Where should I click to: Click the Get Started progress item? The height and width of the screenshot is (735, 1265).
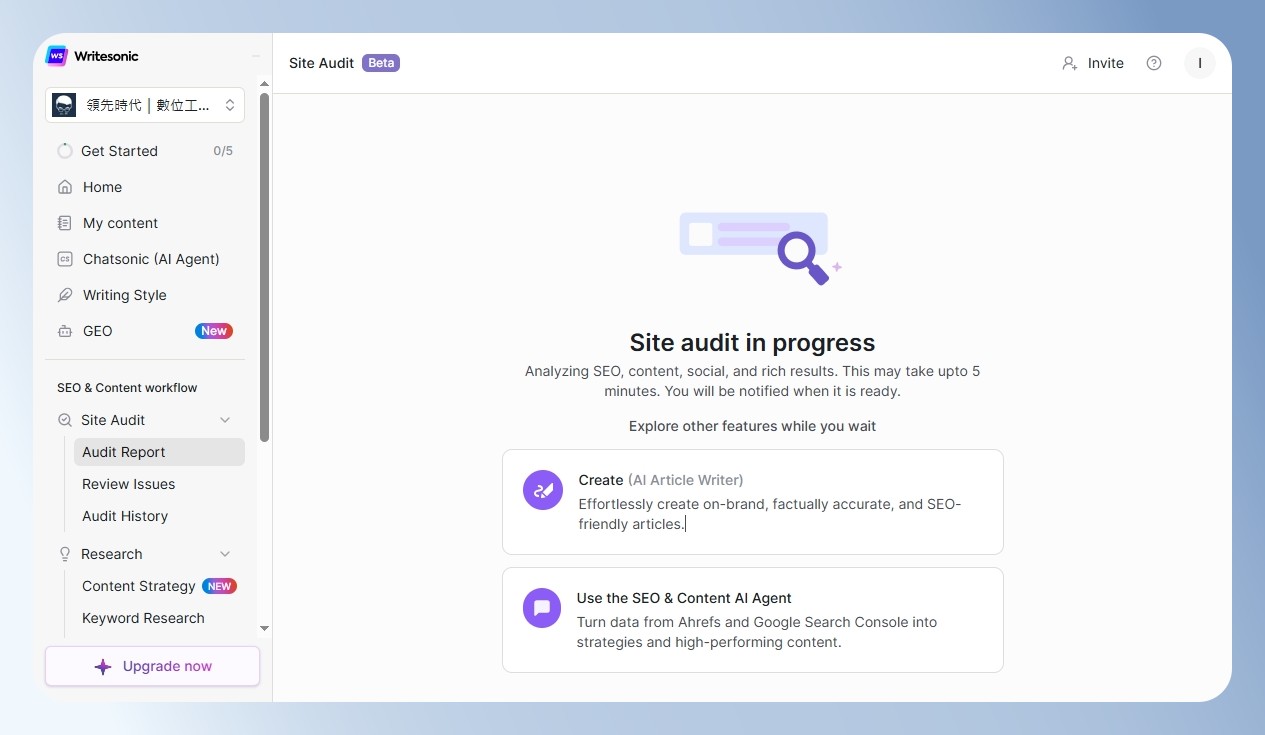coord(145,151)
